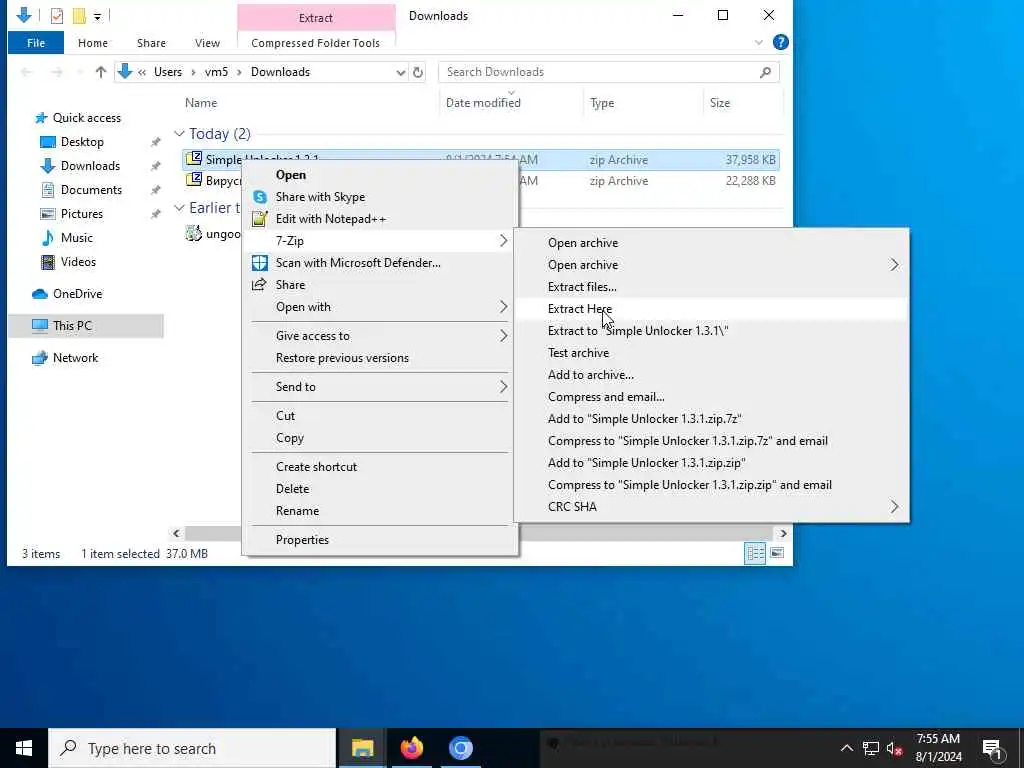Open the Compressed Folder Tools tab

pos(315,43)
